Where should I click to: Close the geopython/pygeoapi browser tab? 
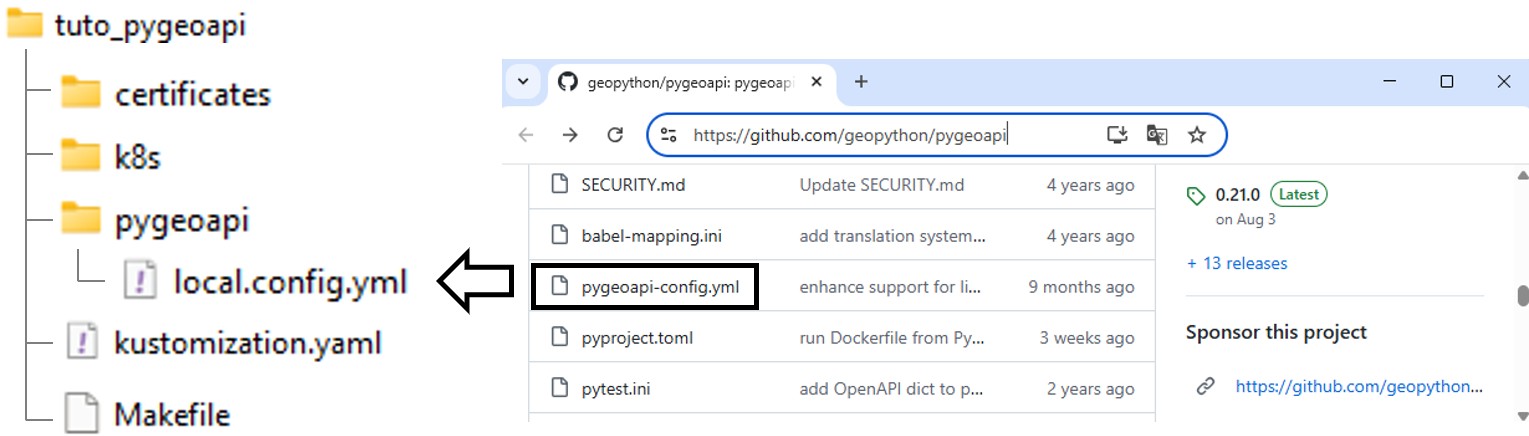(x=816, y=82)
